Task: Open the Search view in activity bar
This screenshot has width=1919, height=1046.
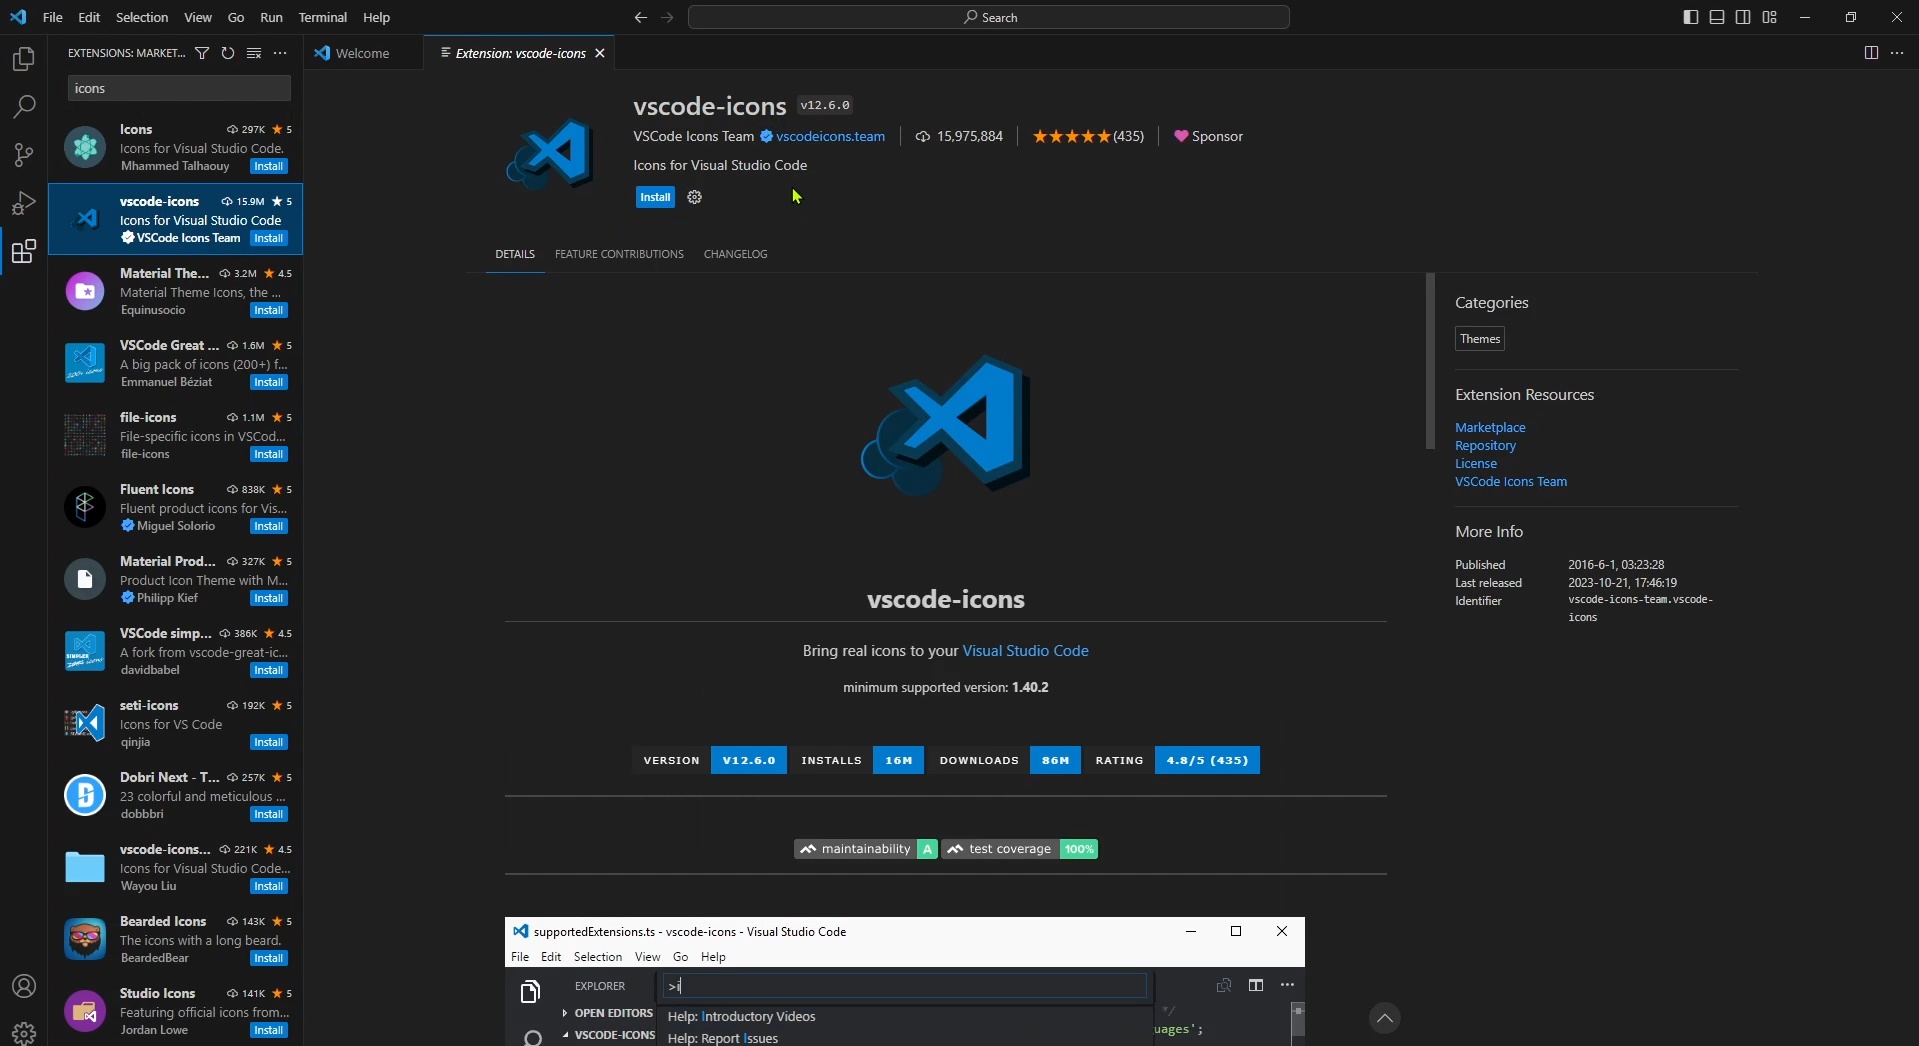Action: coord(23,107)
